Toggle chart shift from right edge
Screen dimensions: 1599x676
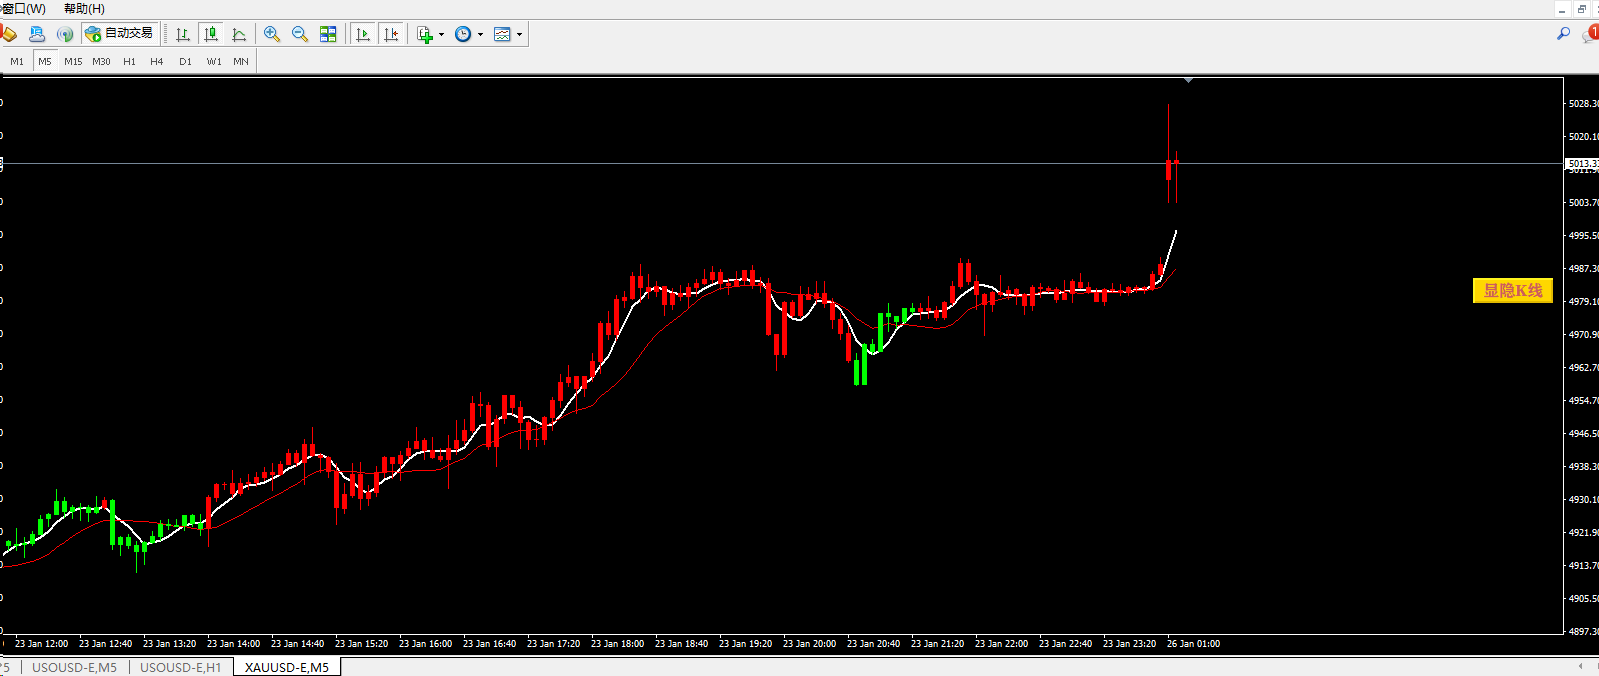(x=391, y=34)
